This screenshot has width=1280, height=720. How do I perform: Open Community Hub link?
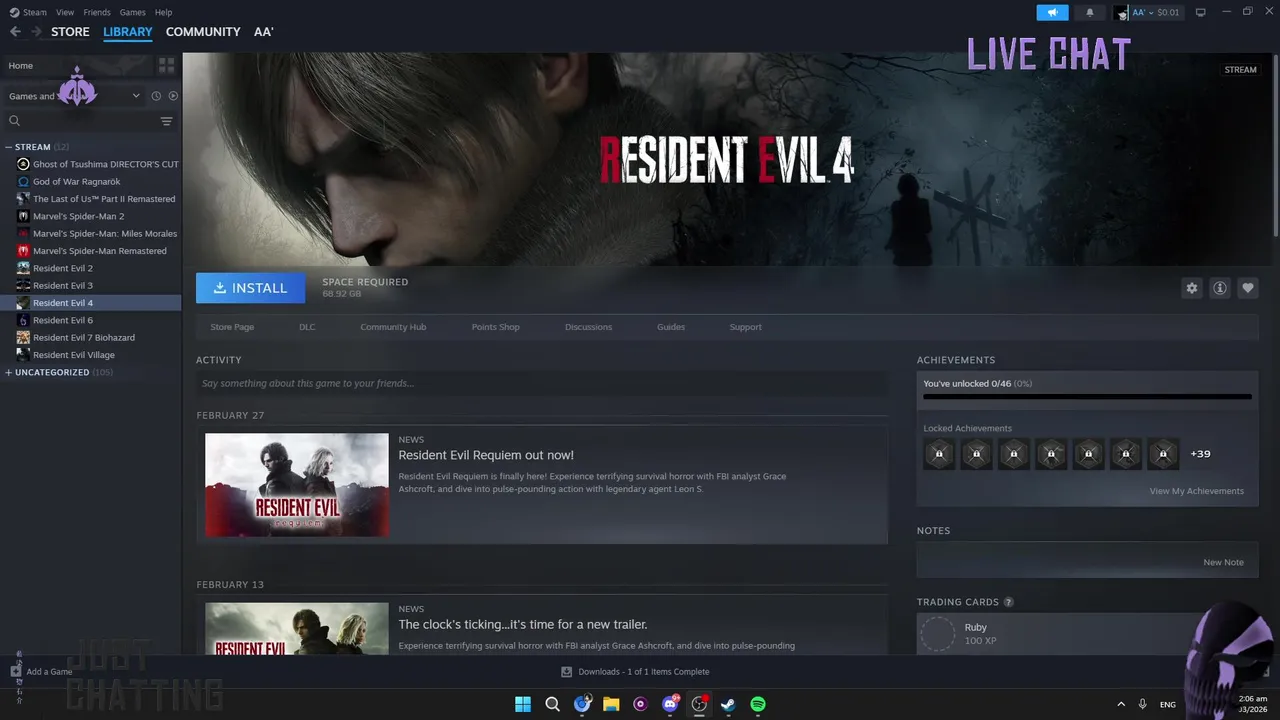[393, 327]
